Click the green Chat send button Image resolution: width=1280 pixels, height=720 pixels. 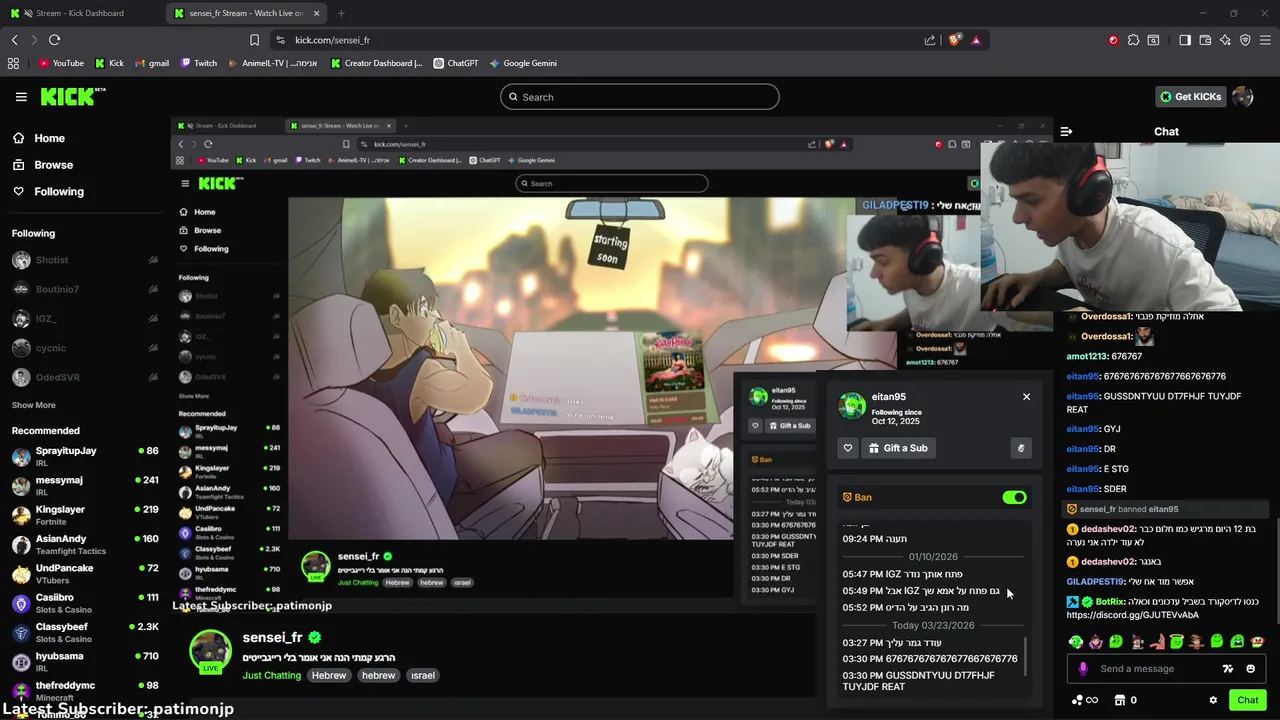pyautogui.click(x=1247, y=700)
